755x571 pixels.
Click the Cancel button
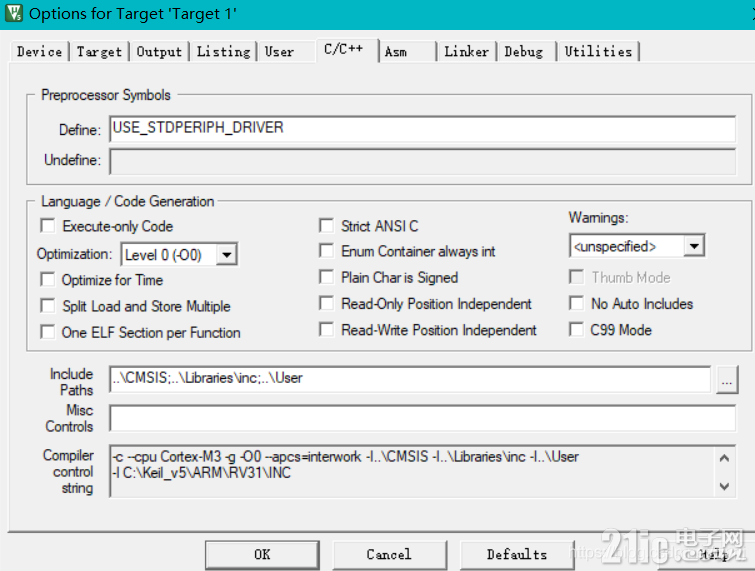click(x=389, y=555)
